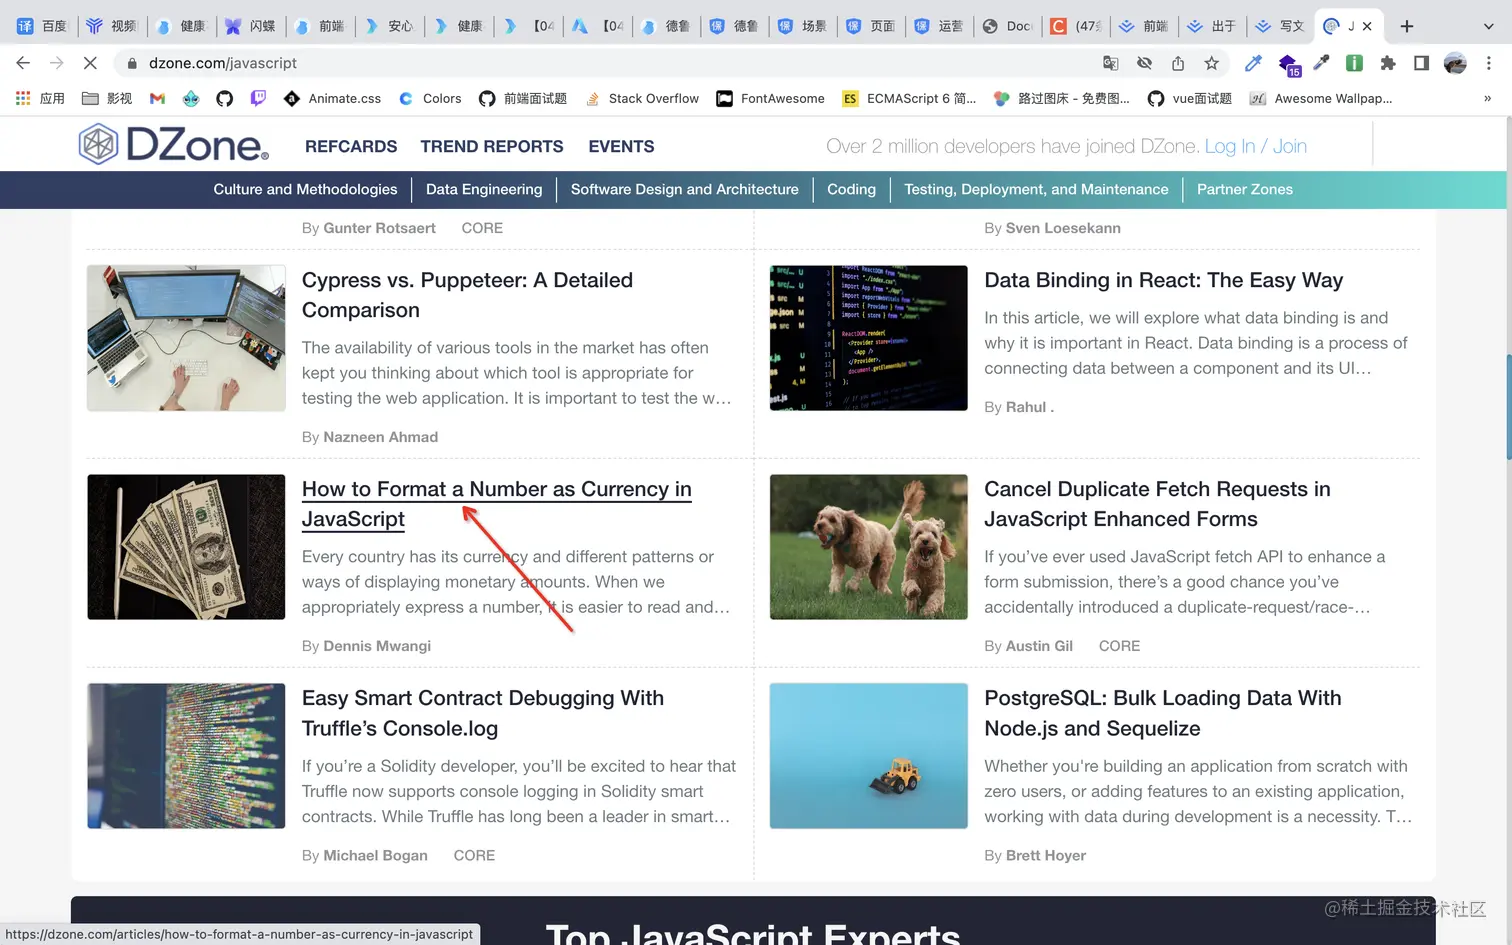
Task: Show more bookmarks via overflow chevron
Action: tap(1487, 98)
